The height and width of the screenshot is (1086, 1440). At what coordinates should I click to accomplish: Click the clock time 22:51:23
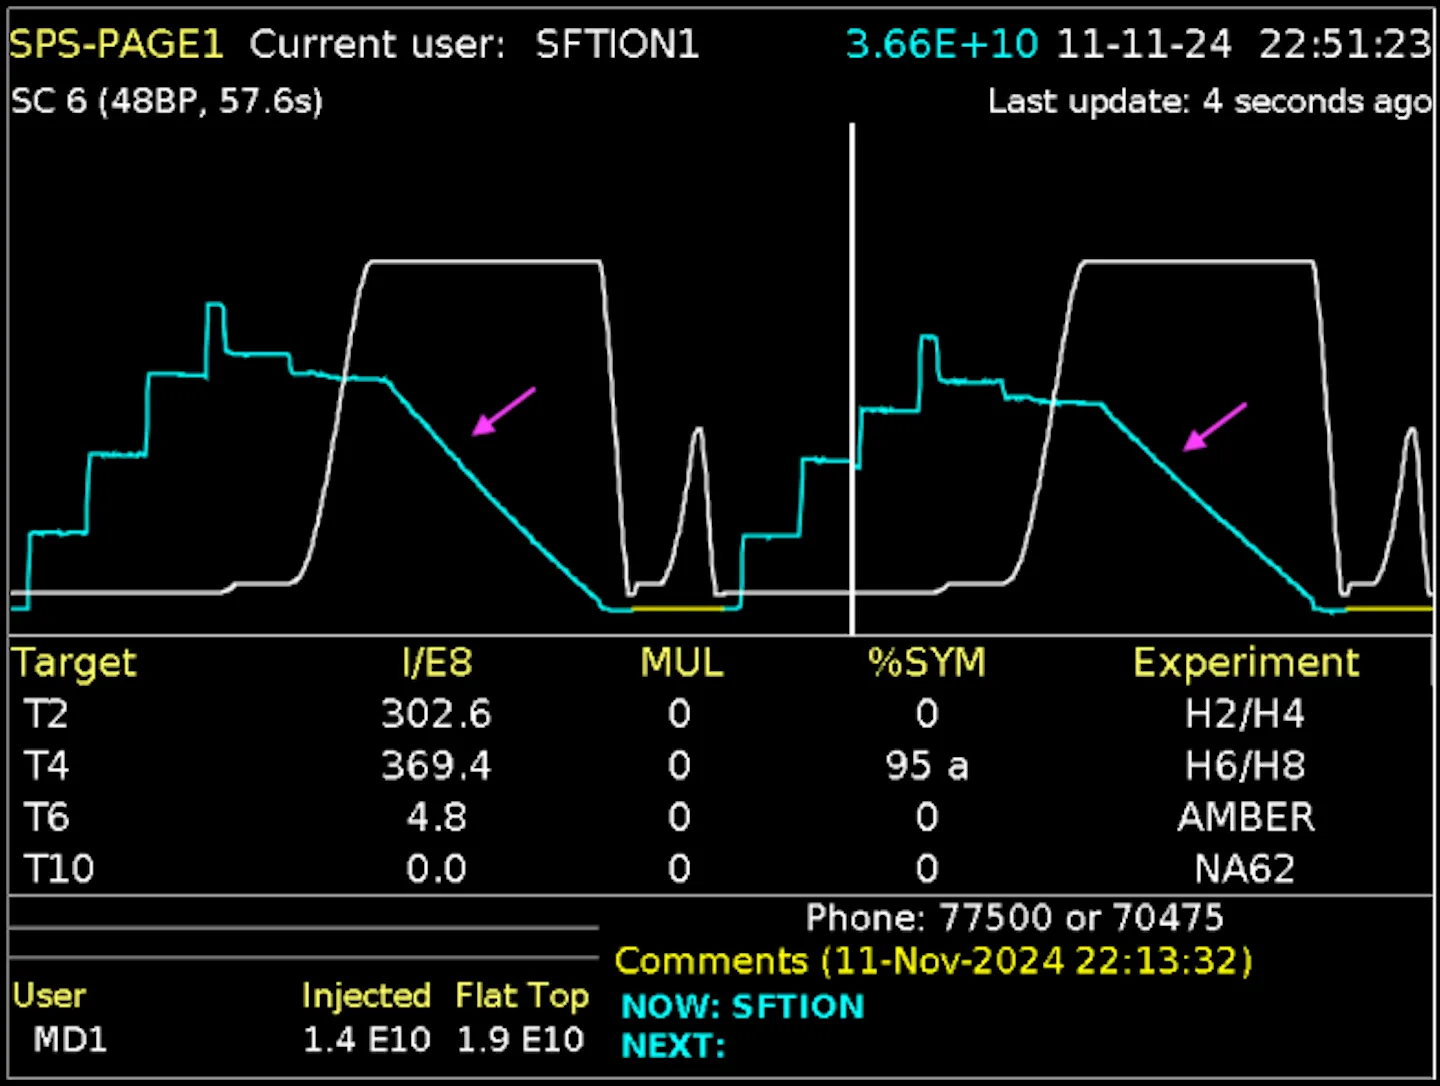pos(1345,44)
